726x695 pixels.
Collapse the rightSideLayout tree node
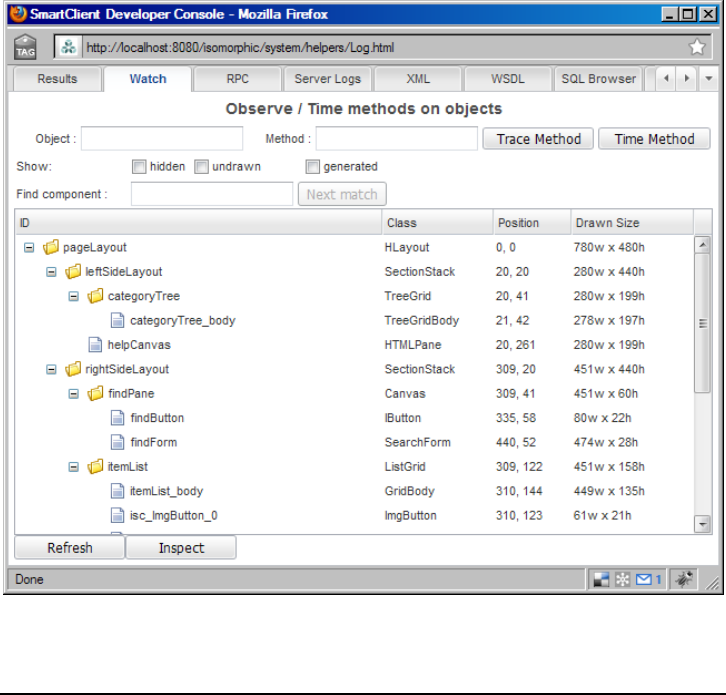[51, 369]
